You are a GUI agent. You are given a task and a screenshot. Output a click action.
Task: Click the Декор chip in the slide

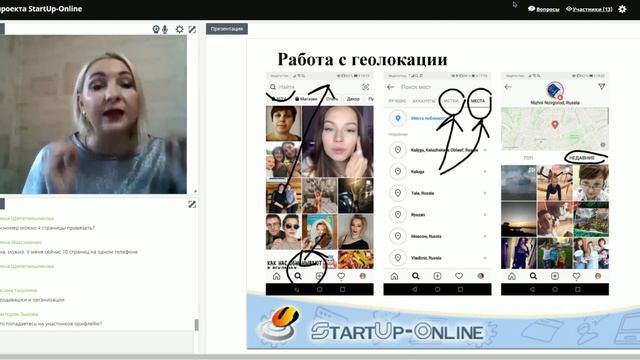tap(353, 99)
